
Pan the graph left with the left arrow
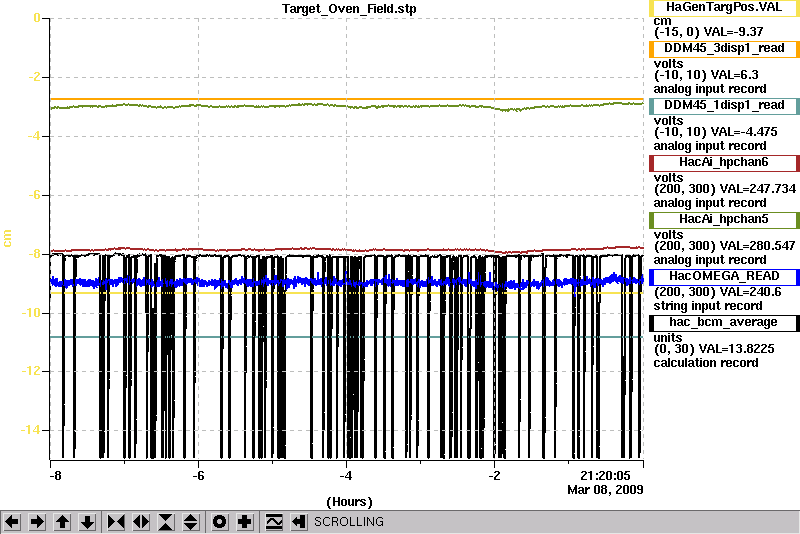[x=12, y=522]
